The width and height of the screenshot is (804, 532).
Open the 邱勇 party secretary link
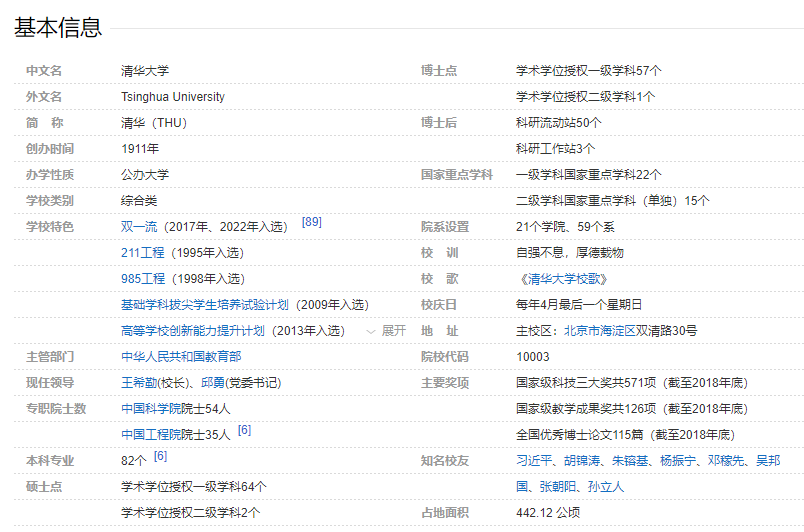point(213,383)
